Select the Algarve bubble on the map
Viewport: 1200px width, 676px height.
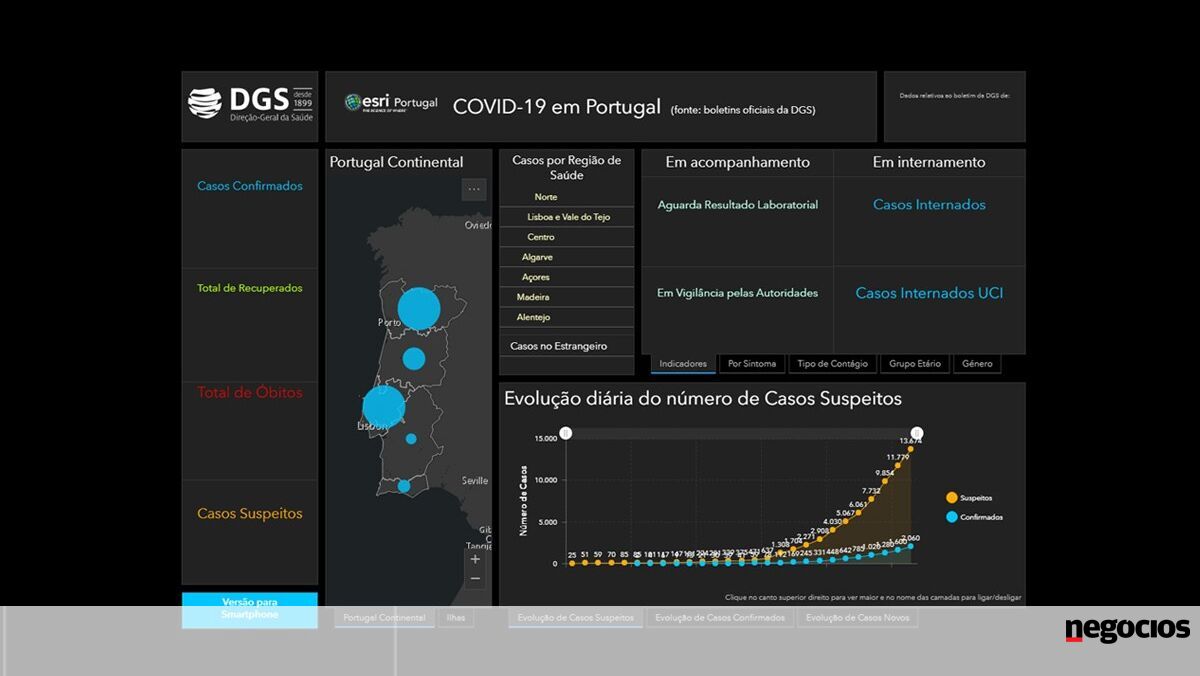pos(404,486)
